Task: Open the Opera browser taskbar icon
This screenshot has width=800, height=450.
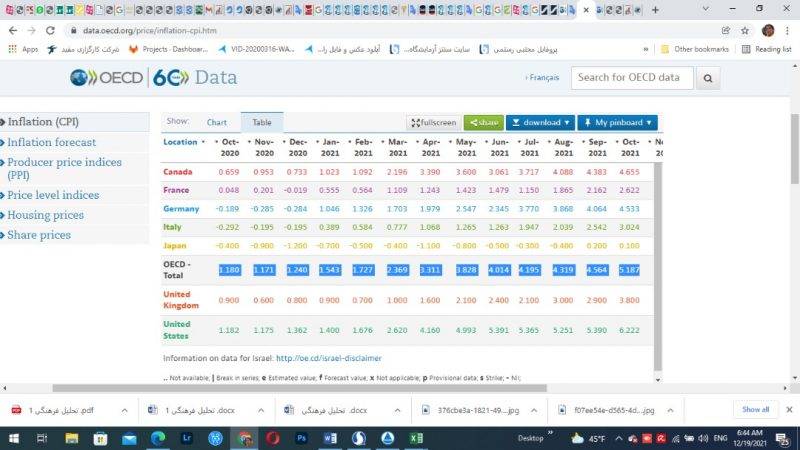Action: tap(273, 438)
